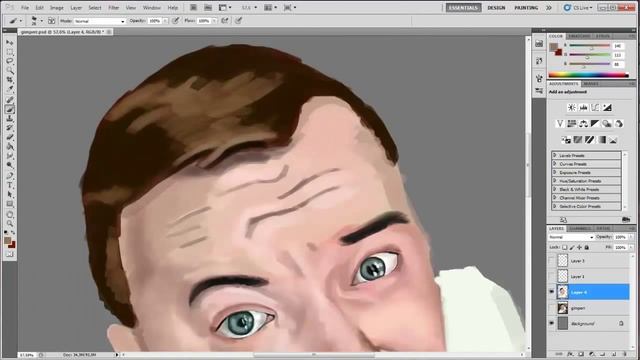Viewport: 640px width, 360px height.
Task: Show Layer 1 using its visibility box
Action: tap(552, 276)
